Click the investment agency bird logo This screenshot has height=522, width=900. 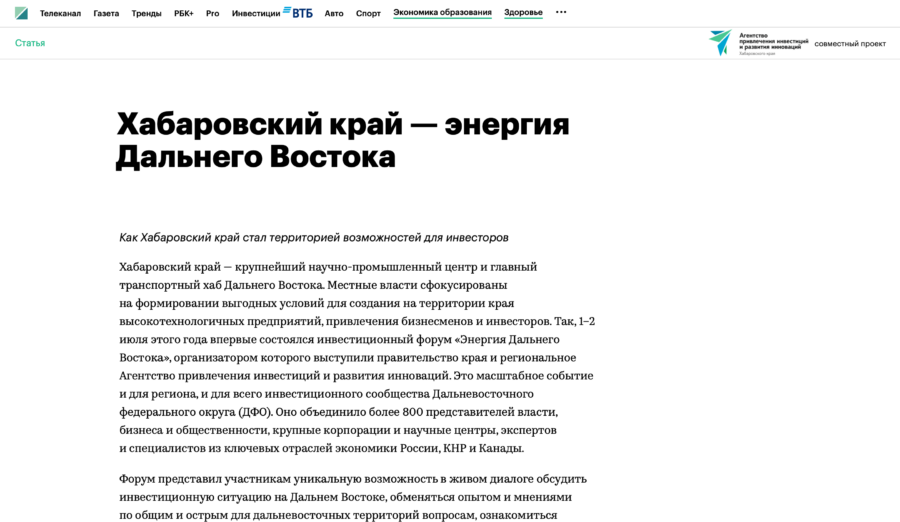tap(720, 42)
